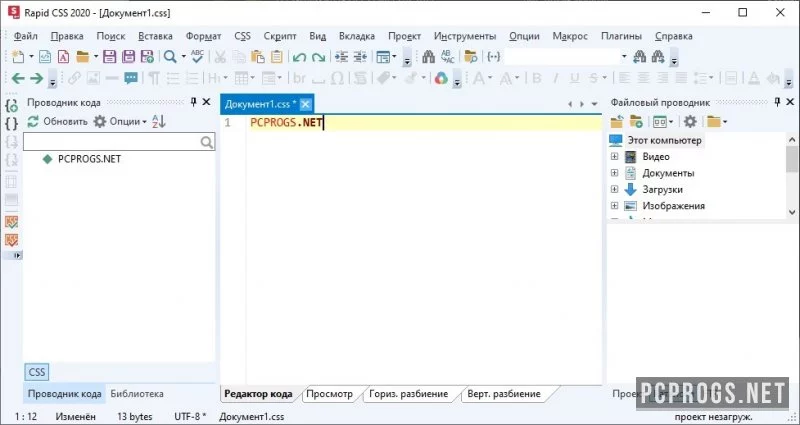Open the new document dropdown arrow
The width and height of the screenshot is (800, 425).
(x=31, y=57)
